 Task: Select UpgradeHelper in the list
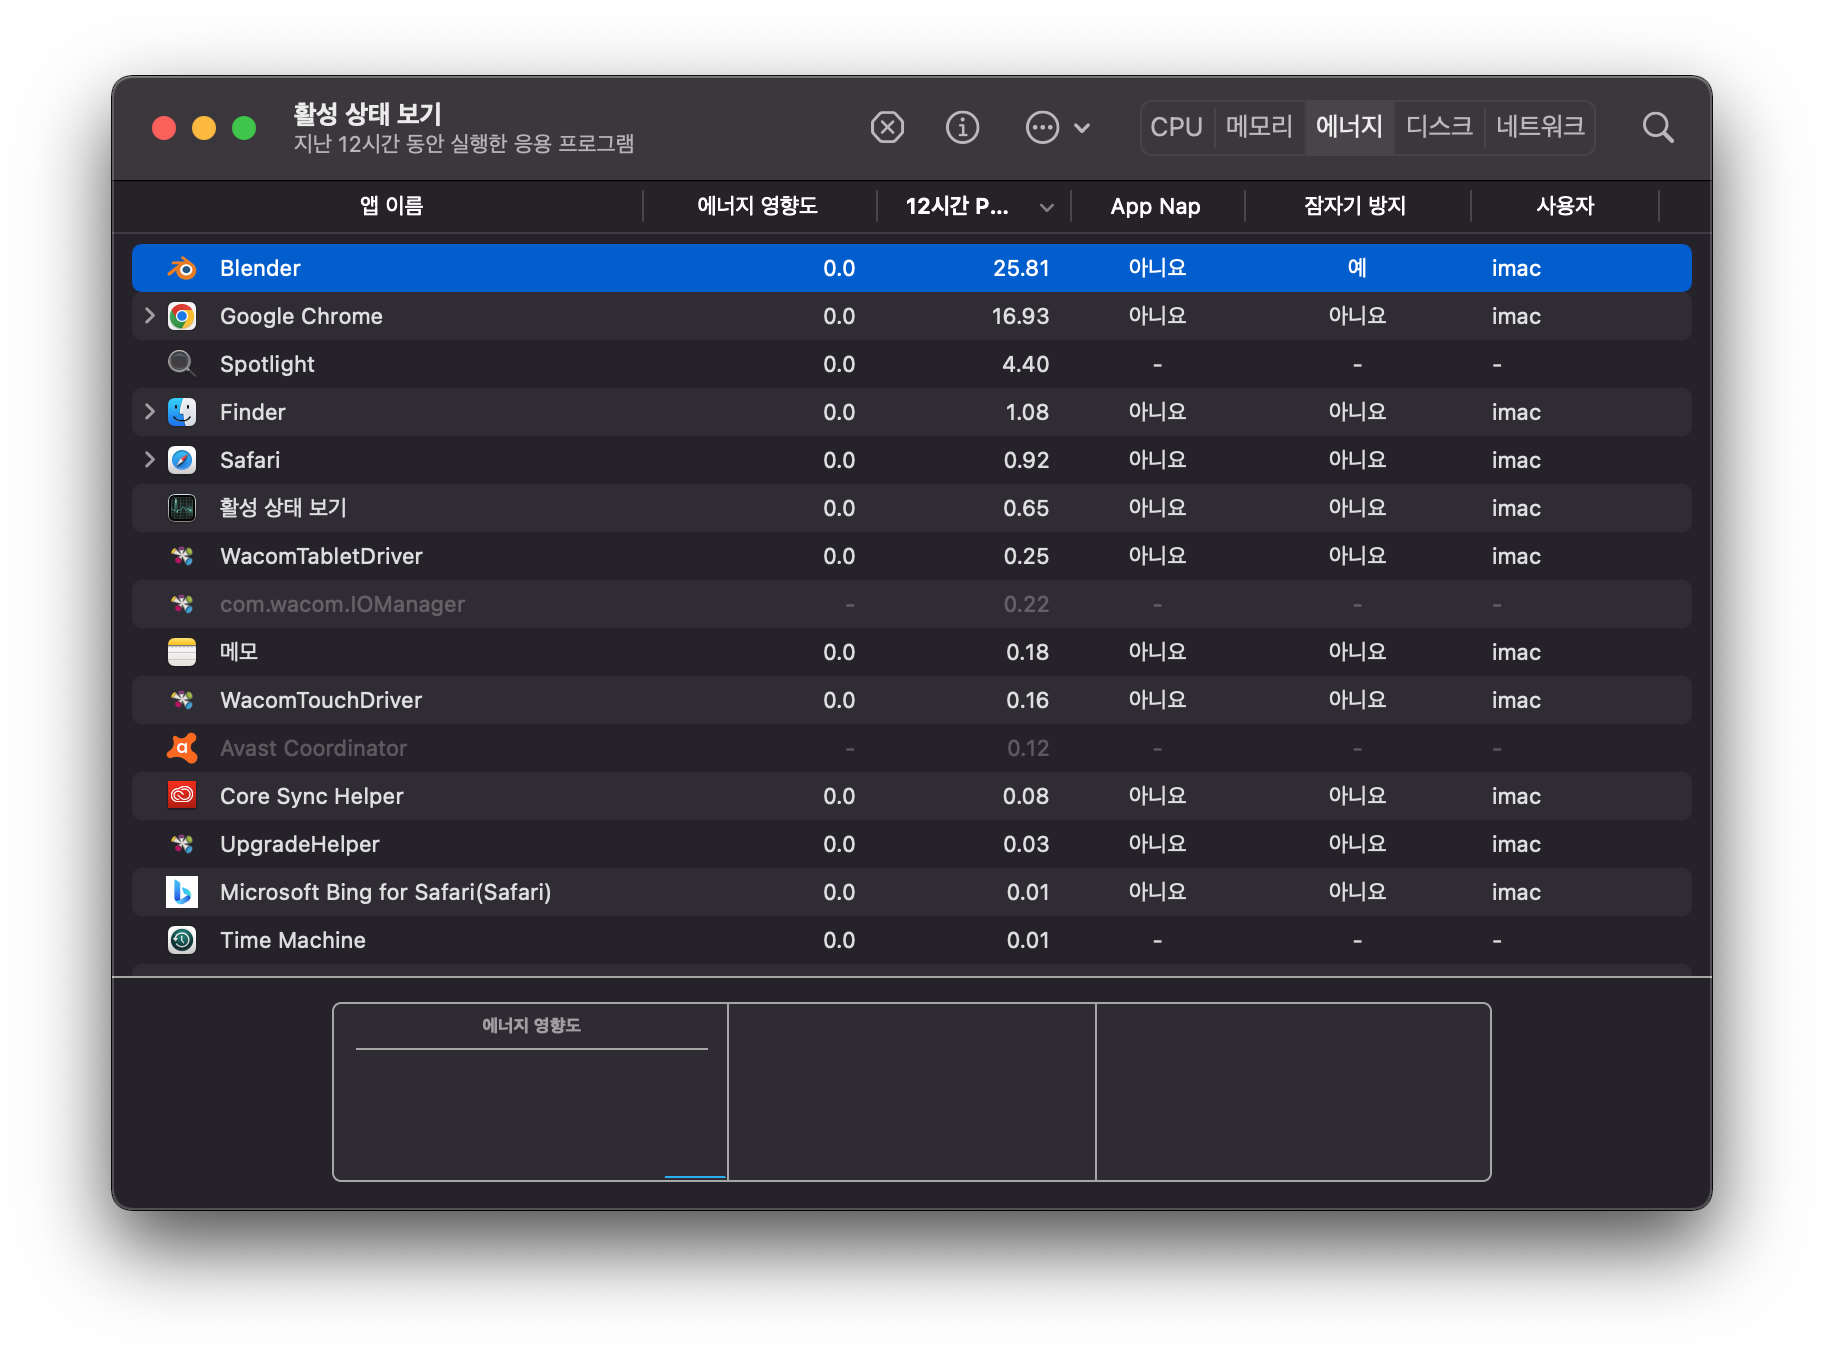pyautogui.click(x=300, y=844)
